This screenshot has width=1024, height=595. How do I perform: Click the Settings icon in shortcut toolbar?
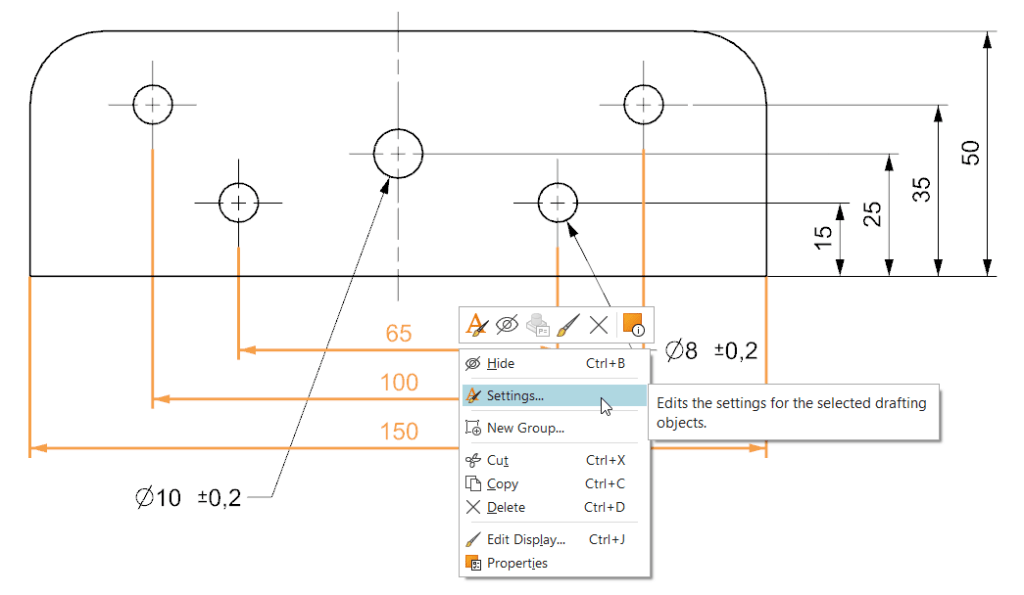[x=477, y=325]
